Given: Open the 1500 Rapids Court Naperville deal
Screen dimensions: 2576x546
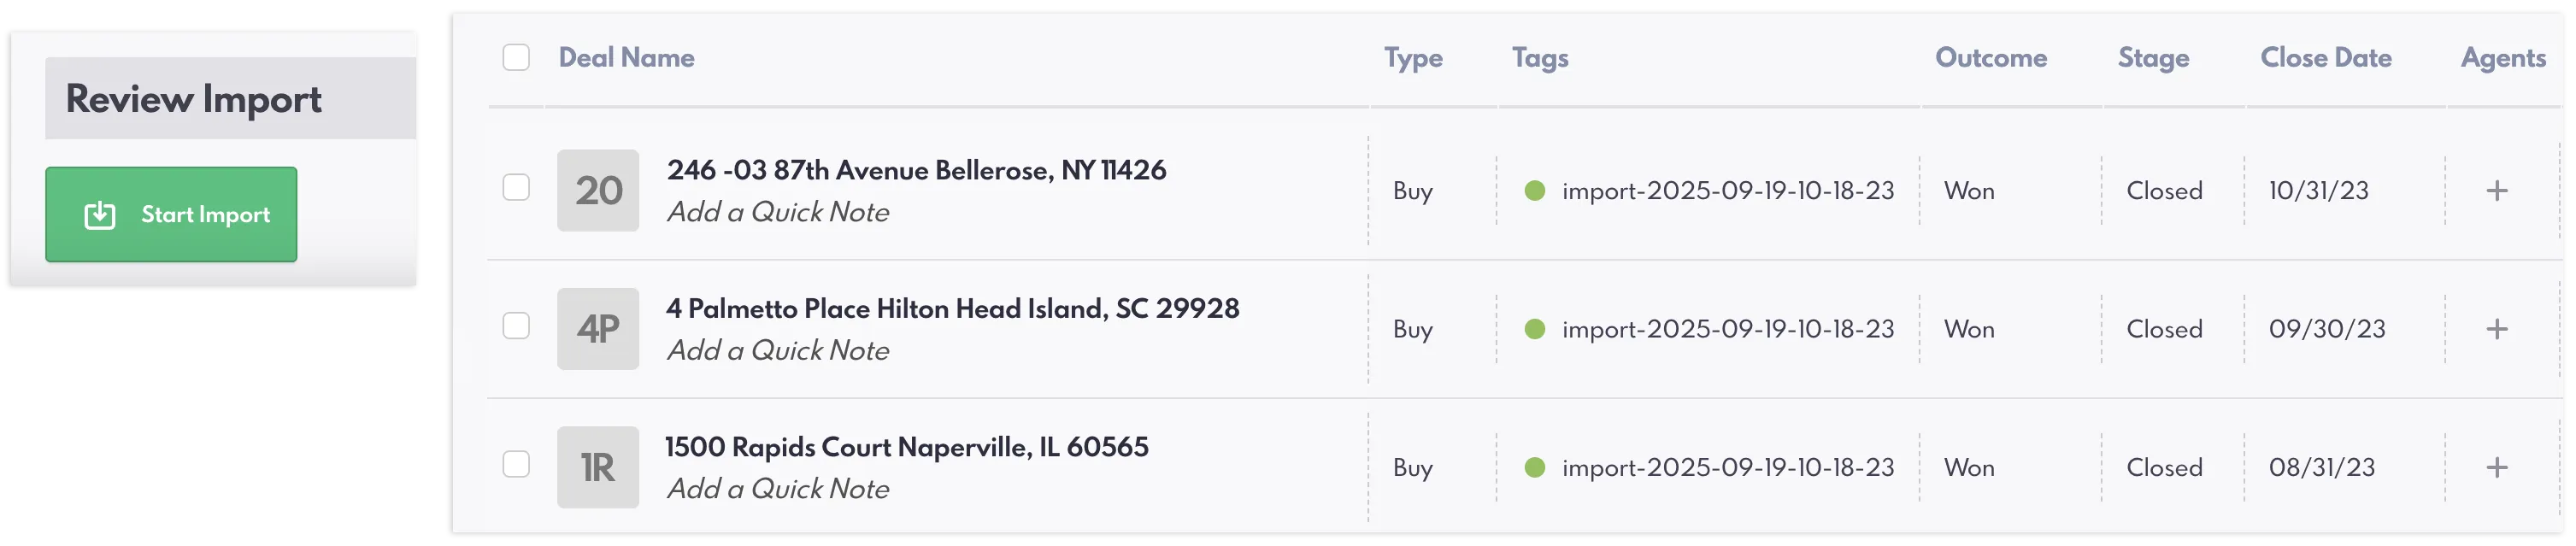Looking at the screenshot, I should pos(907,447).
